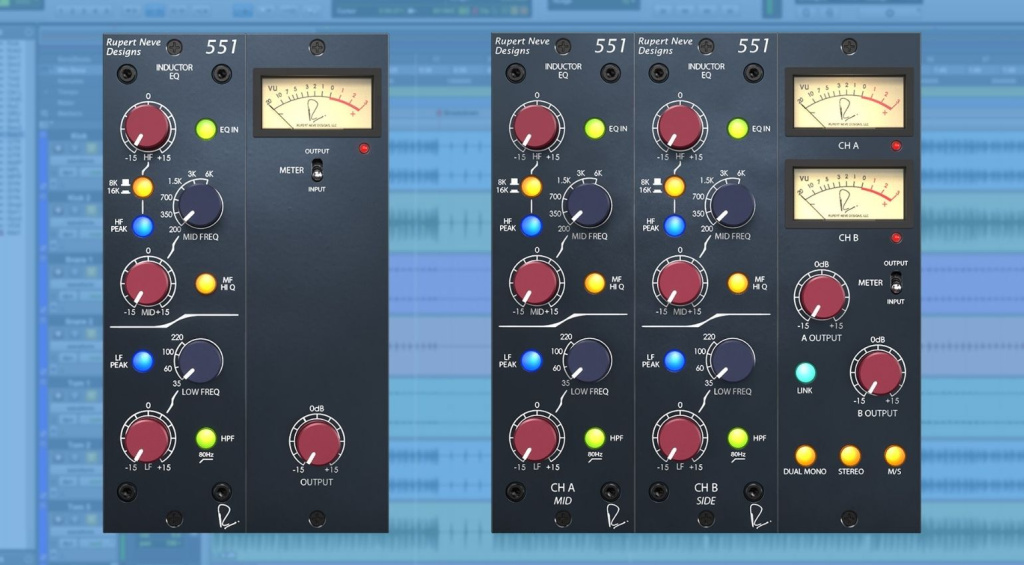Image resolution: width=1024 pixels, height=565 pixels.
Task: Click the MID FREQ knob on CH A MID strip
Action: pyautogui.click(x=588, y=205)
